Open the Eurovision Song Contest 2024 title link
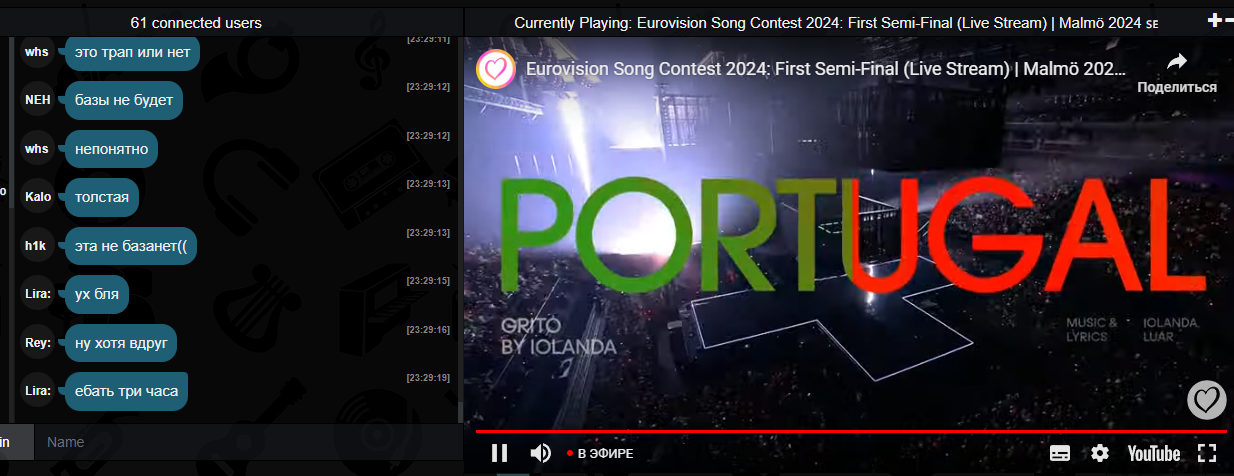 (x=826, y=70)
